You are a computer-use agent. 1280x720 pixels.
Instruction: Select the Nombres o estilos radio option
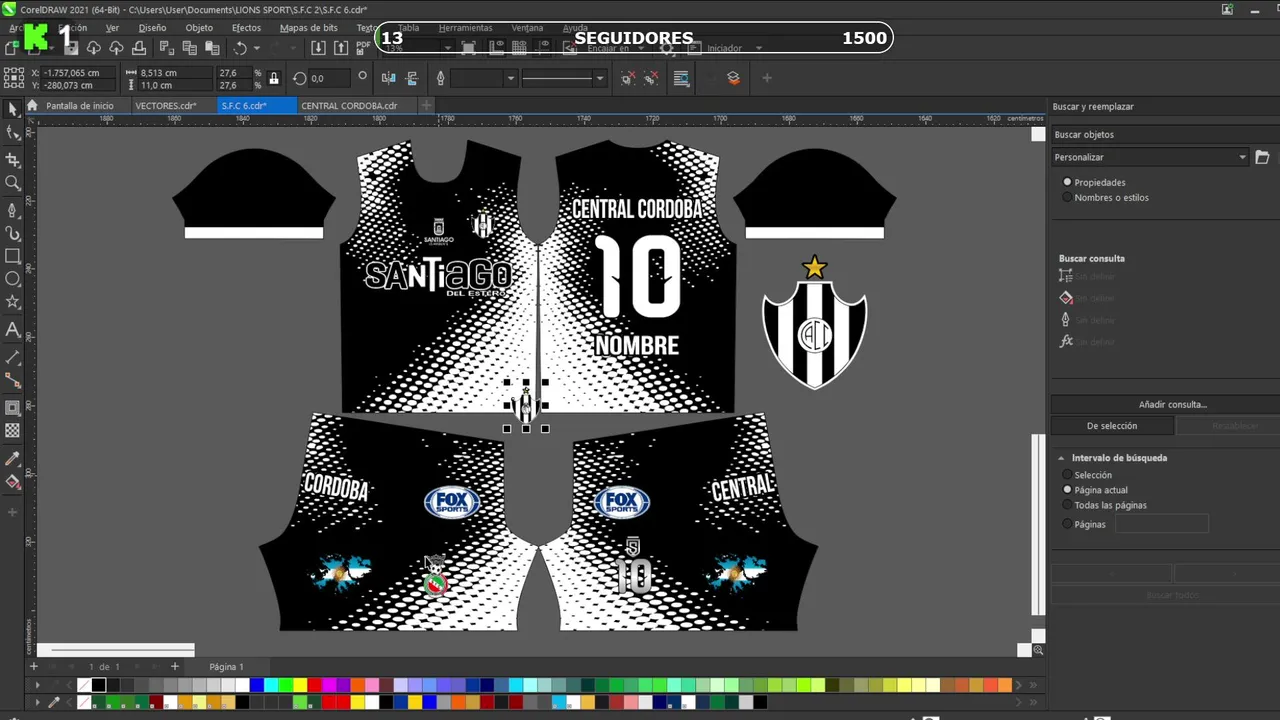pos(1067,197)
